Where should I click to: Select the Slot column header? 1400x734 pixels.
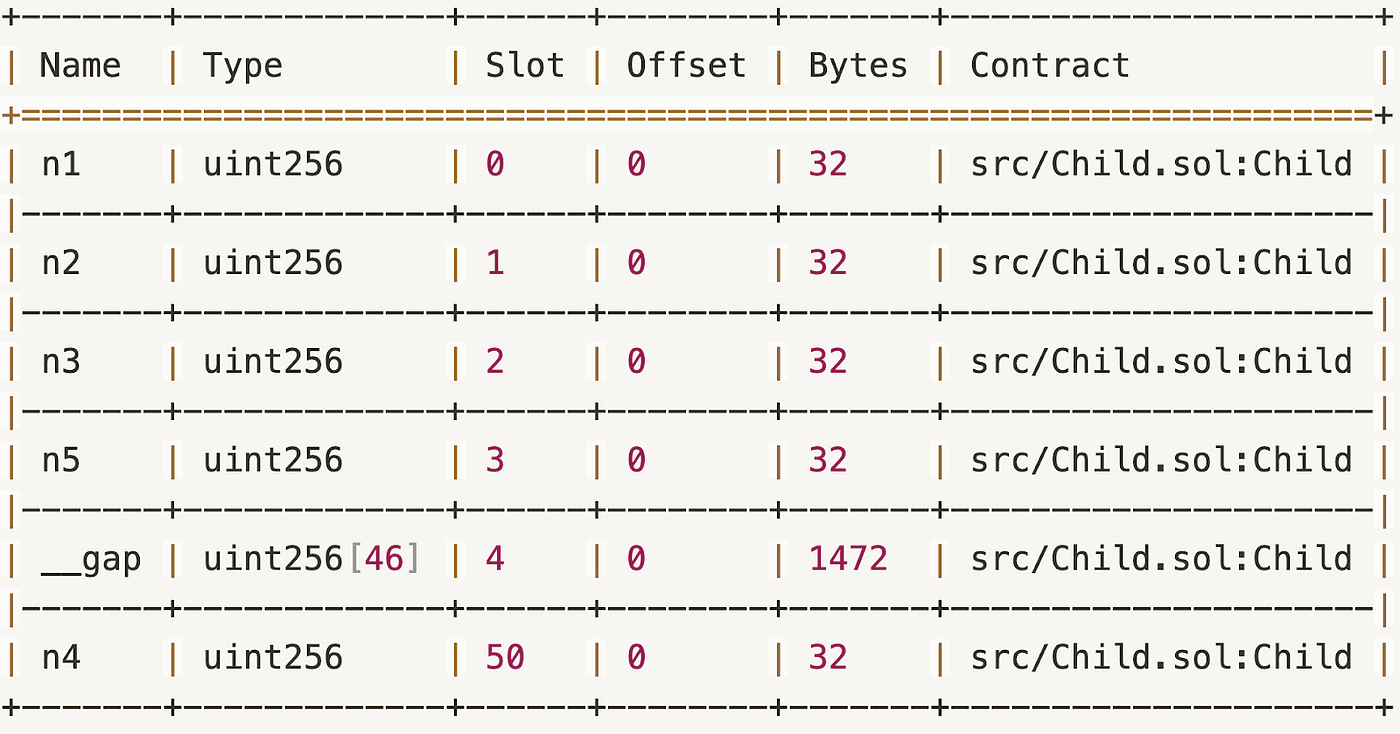tap(525, 66)
